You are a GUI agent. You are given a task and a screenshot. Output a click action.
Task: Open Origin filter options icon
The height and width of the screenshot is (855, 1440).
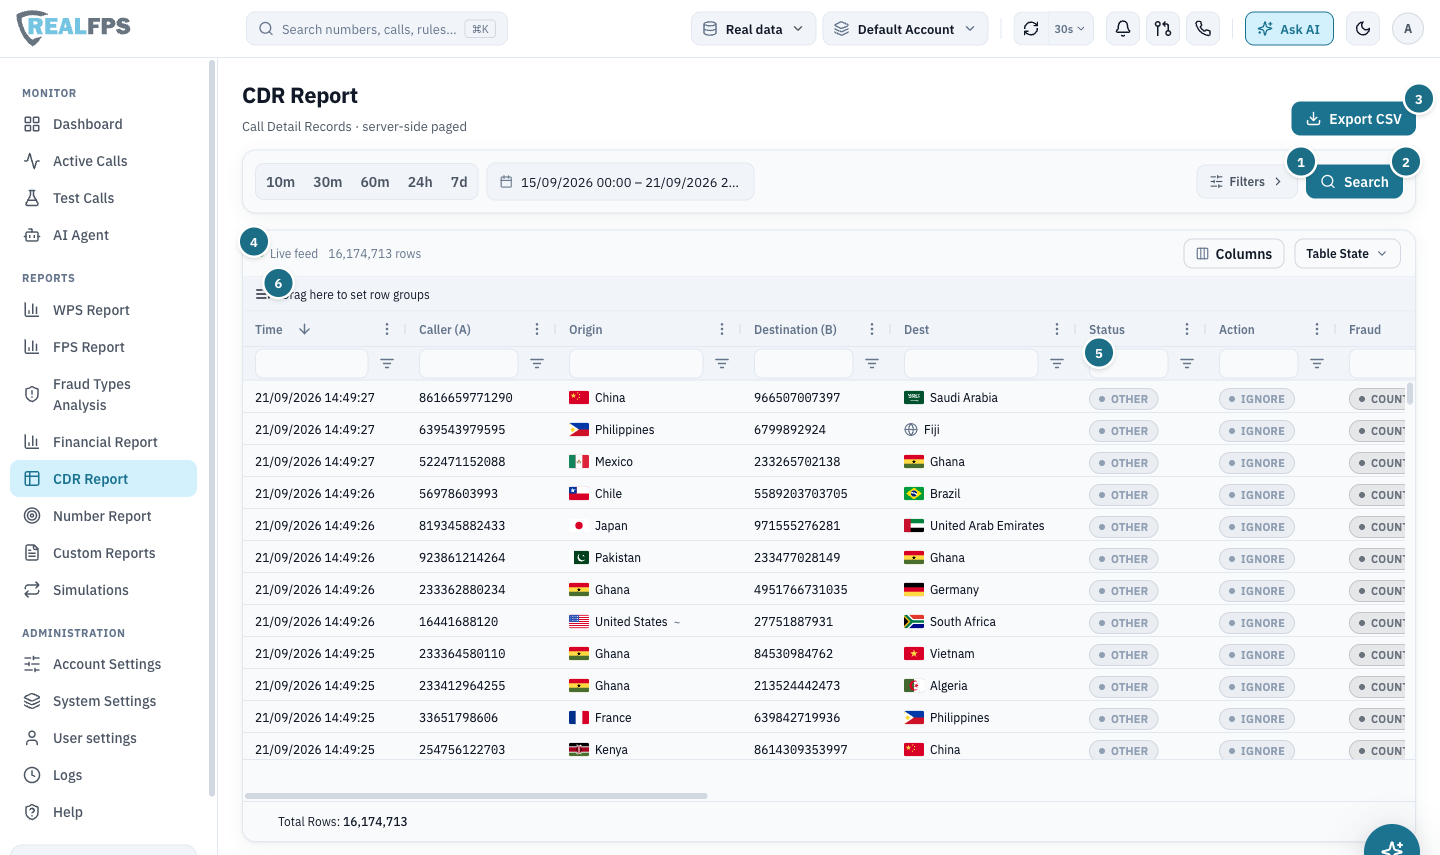click(x=722, y=363)
